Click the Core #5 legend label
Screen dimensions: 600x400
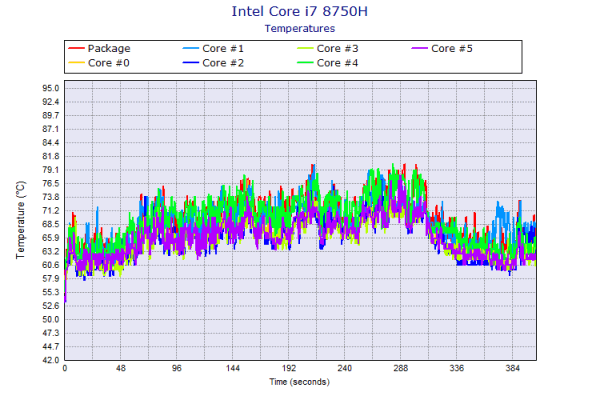[452, 49]
